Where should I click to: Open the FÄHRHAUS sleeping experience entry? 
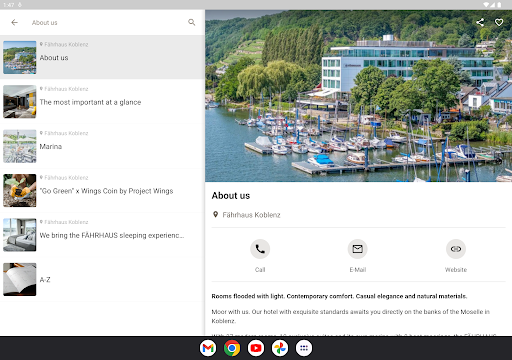click(x=102, y=235)
